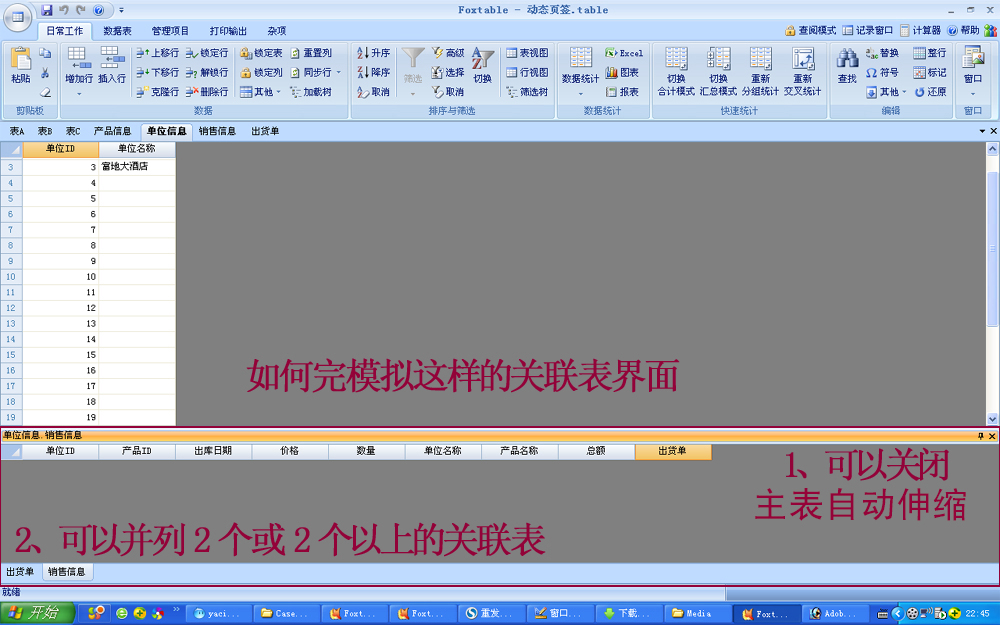Move the row up with 上移行
This screenshot has width=1000, height=625.
point(158,53)
